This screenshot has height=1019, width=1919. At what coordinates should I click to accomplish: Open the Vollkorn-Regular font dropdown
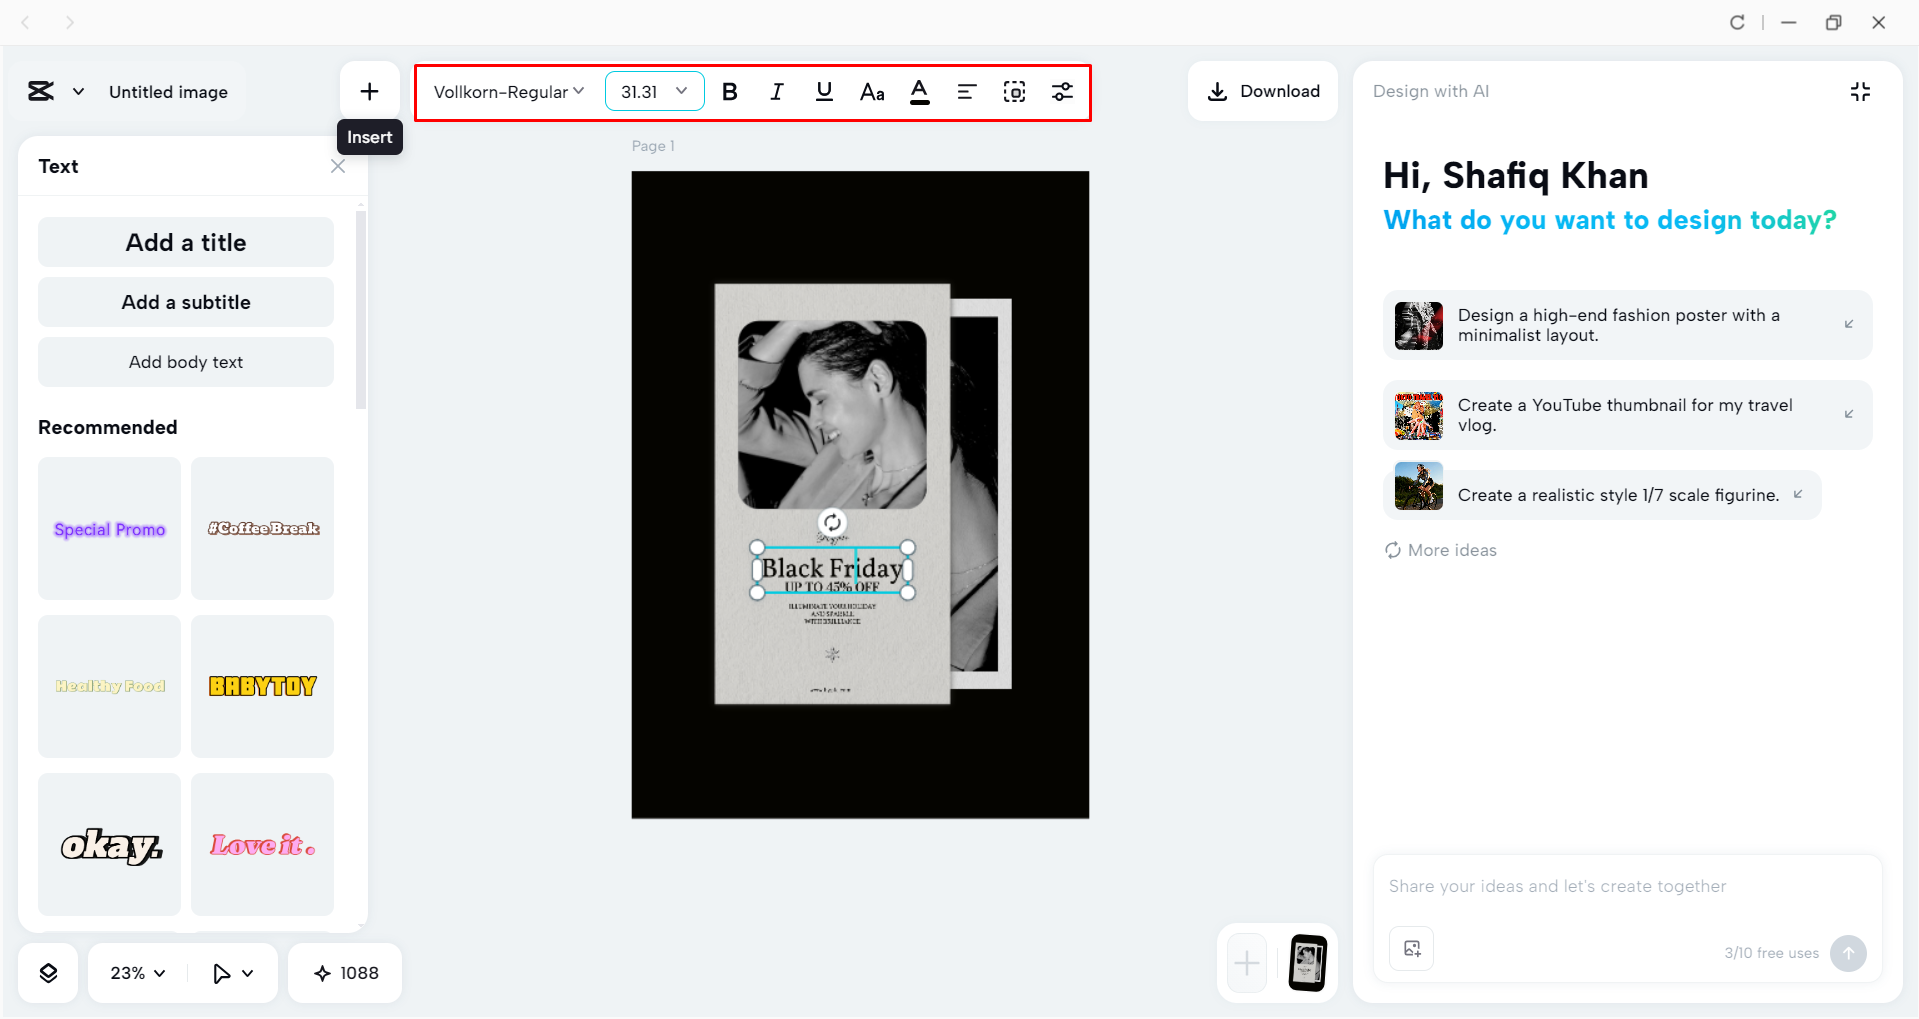tap(507, 92)
